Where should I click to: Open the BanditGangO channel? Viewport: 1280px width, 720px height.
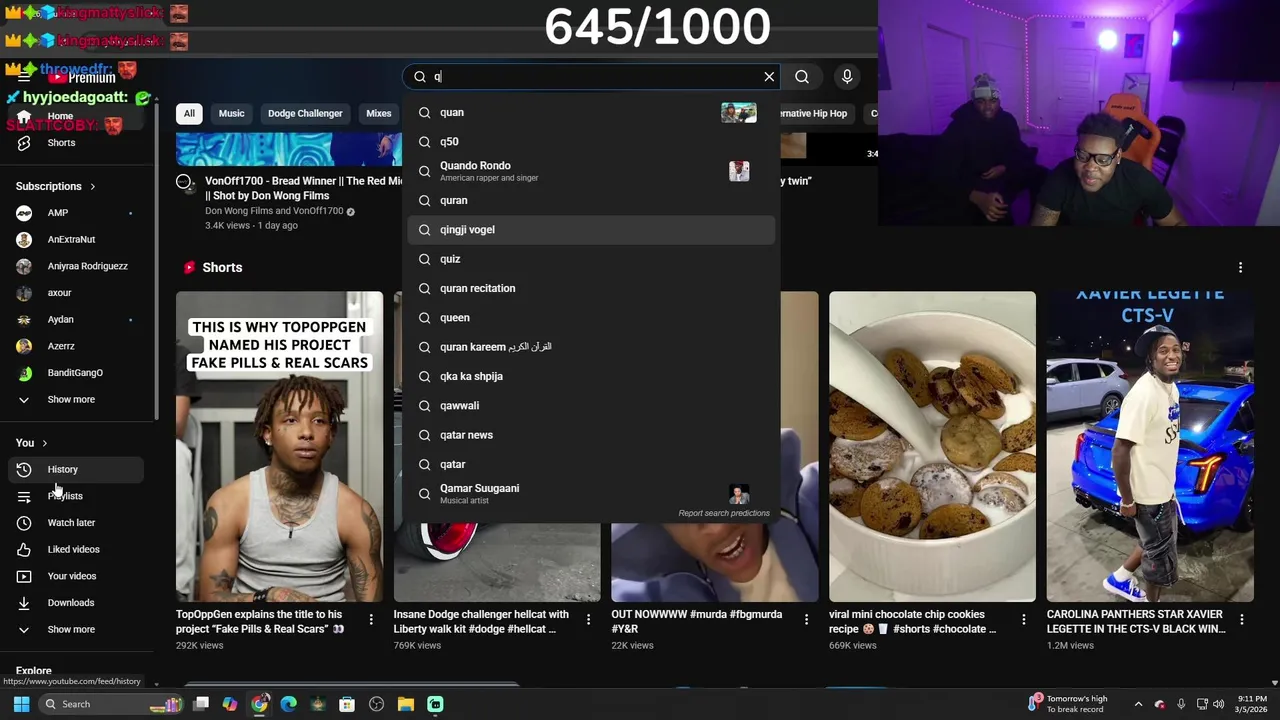click(x=76, y=373)
